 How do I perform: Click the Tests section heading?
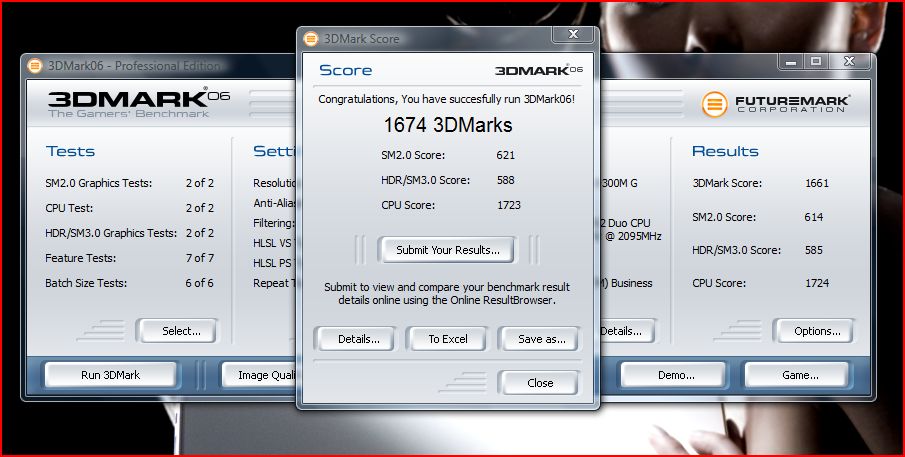70,151
